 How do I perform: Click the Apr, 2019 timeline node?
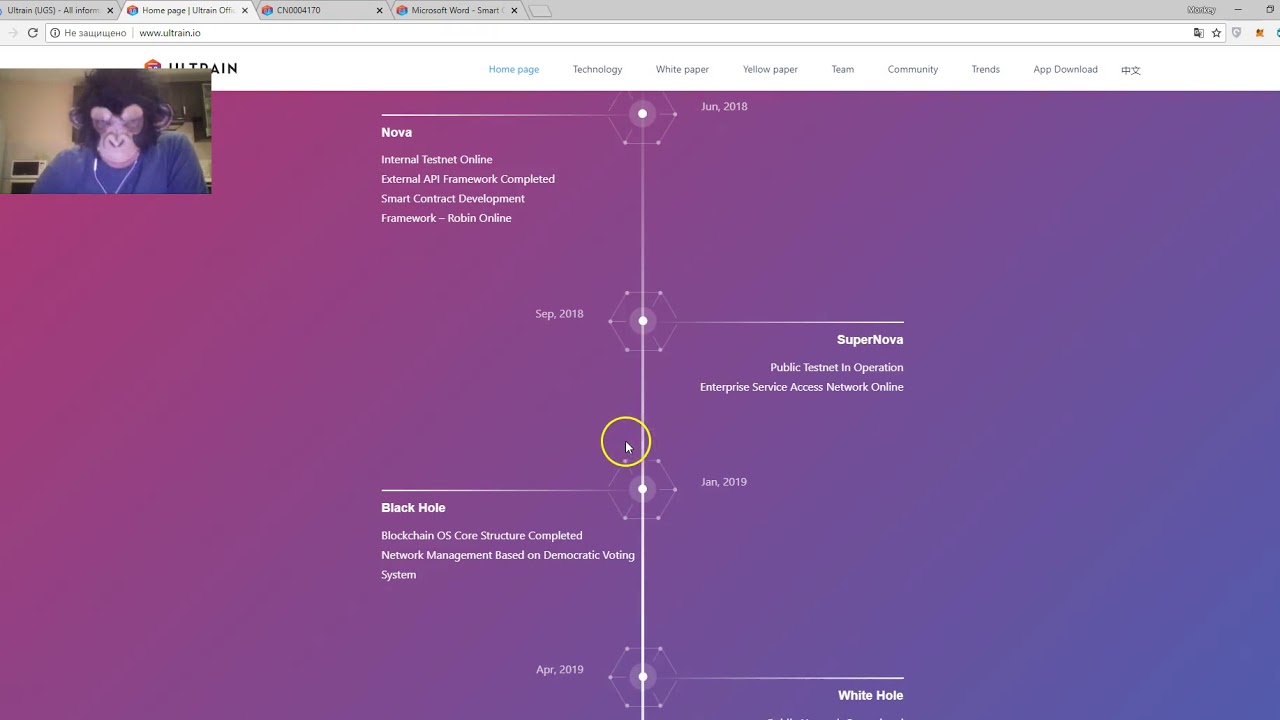click(642, 677)
